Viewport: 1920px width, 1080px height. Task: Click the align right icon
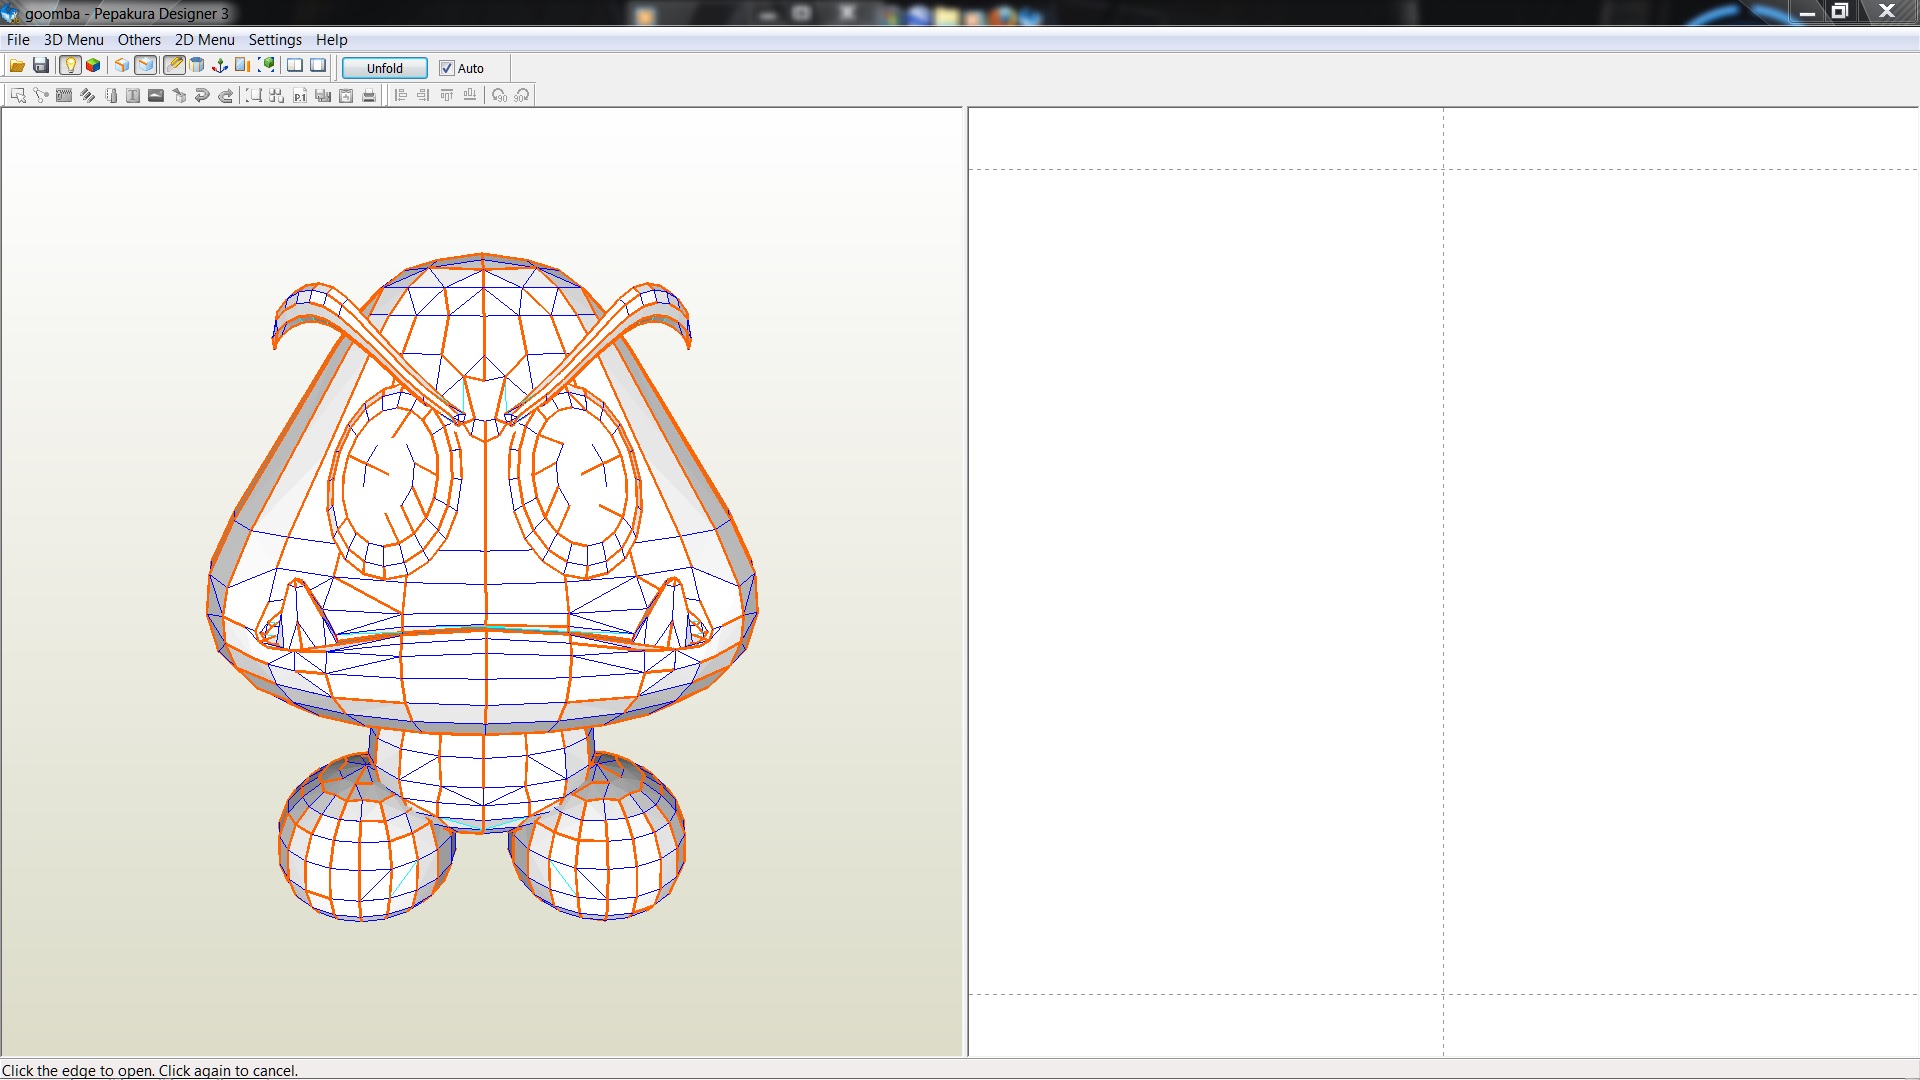point(424,96)
